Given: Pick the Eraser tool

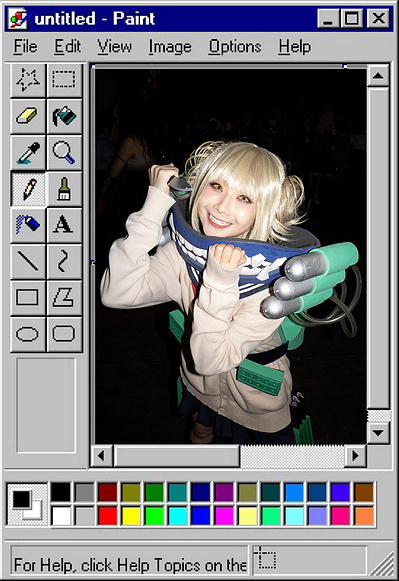Looking at the screenshot, I should (28, 116).
